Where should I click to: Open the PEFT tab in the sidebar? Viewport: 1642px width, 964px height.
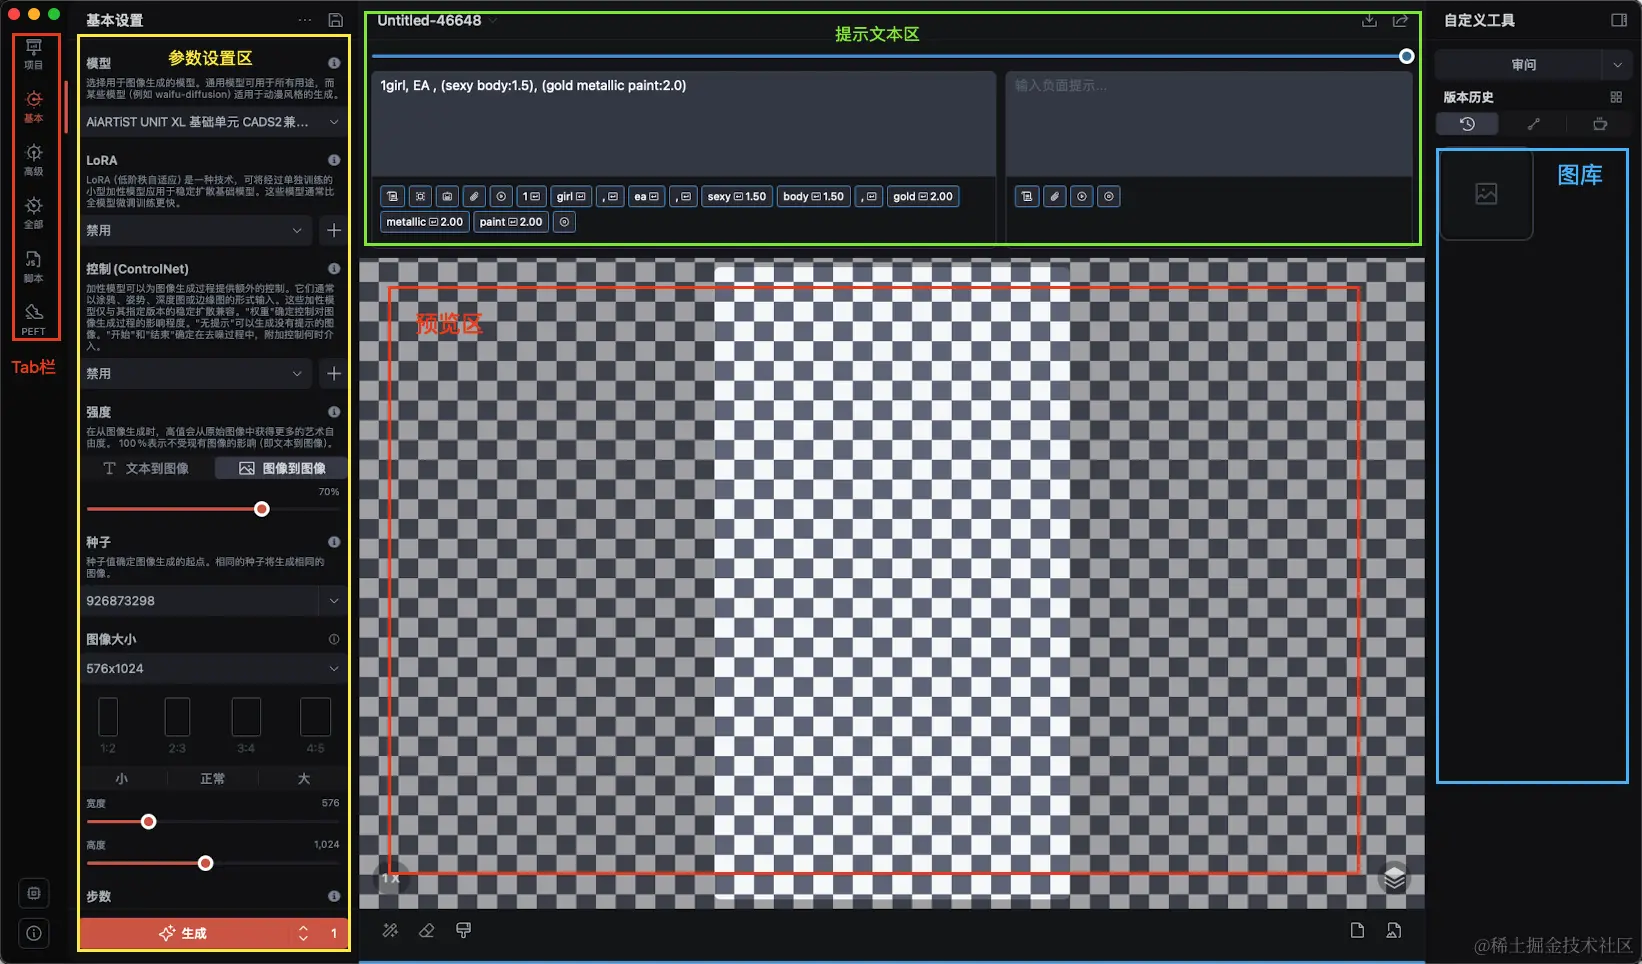33,320
